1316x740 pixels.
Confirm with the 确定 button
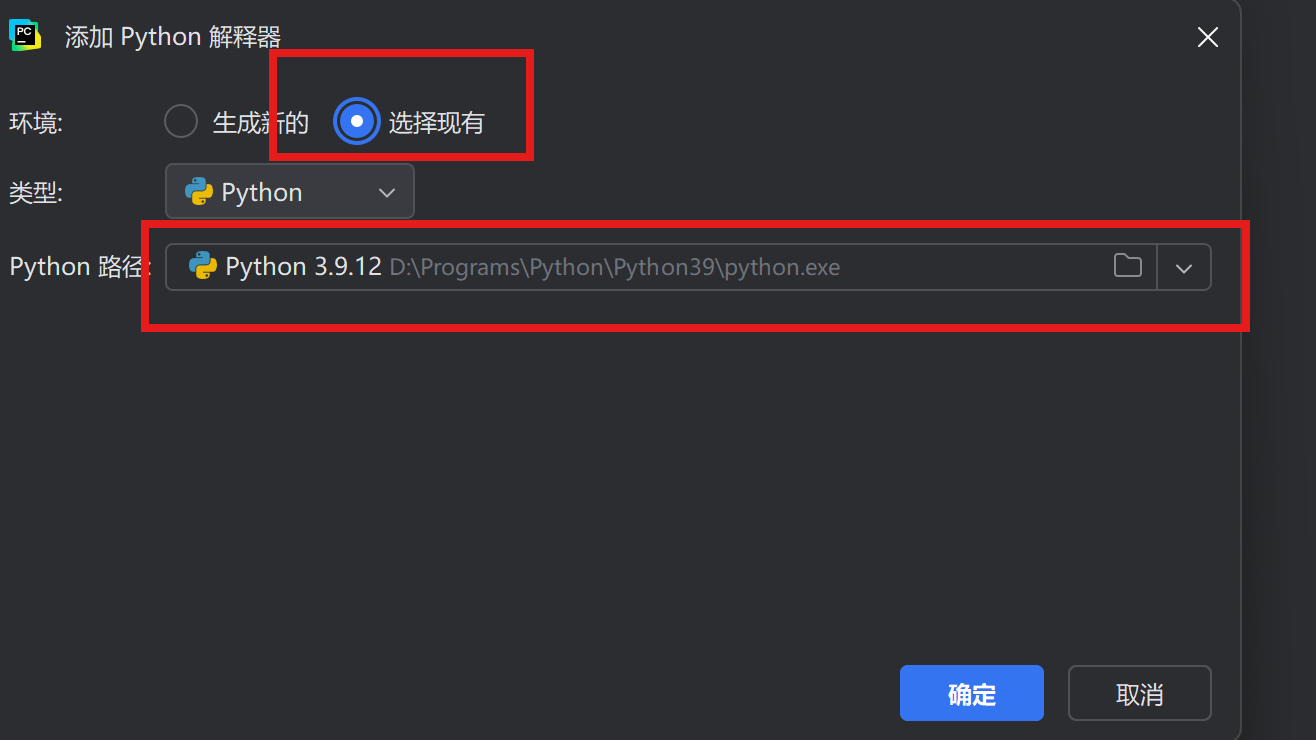[x=972, y=693]
